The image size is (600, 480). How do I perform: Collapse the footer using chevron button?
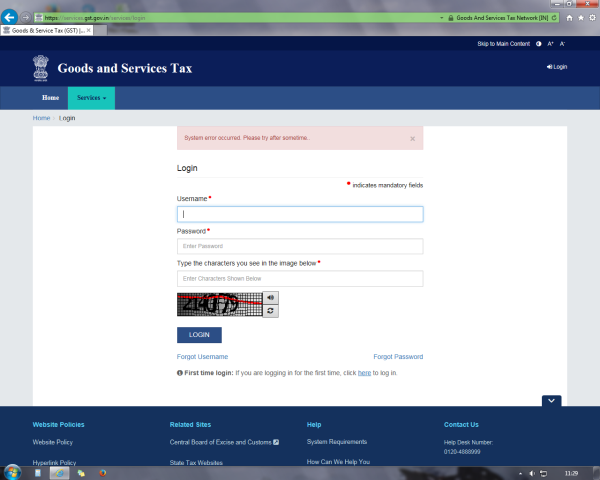pyautogui.click(x=553, y=401)
